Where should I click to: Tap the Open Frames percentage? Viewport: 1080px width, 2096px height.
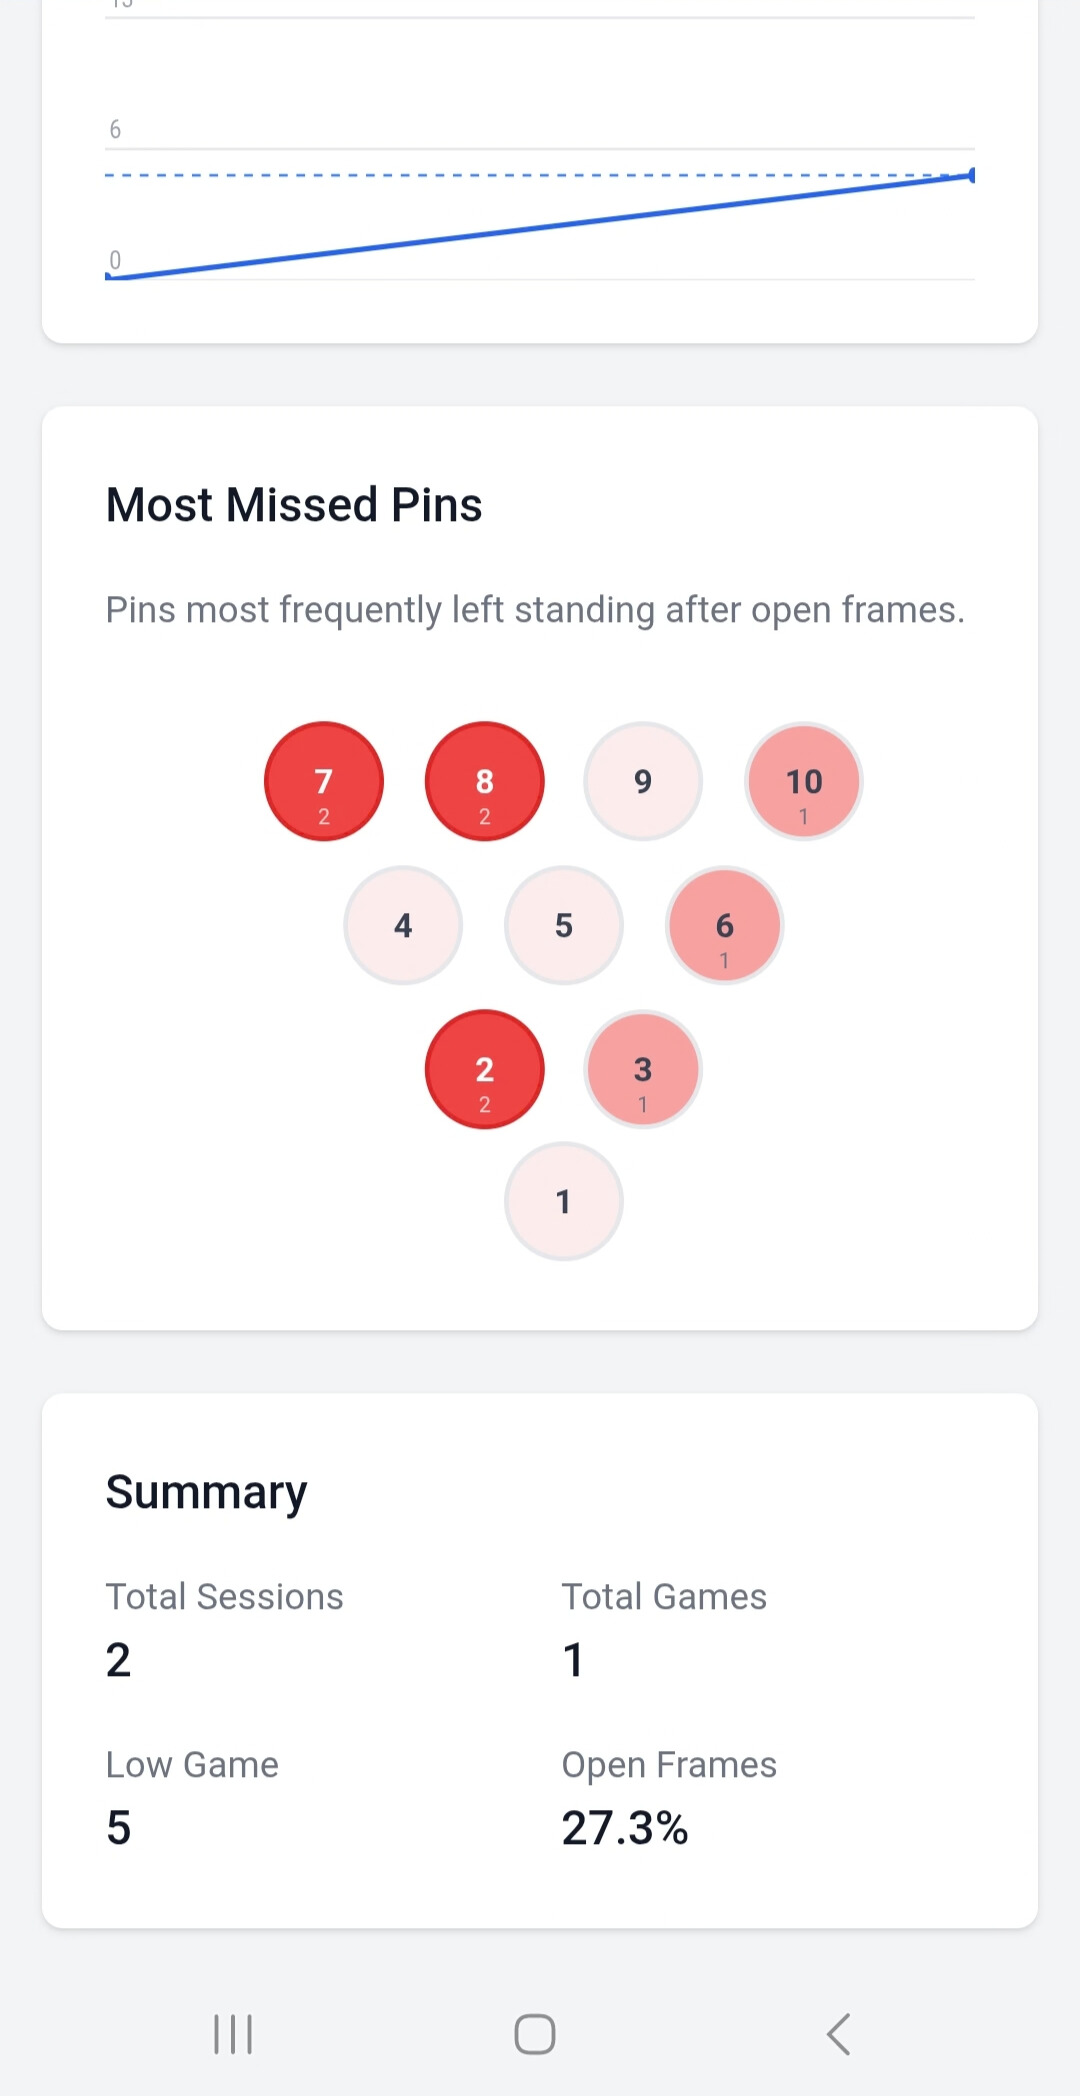(625, 1827)
